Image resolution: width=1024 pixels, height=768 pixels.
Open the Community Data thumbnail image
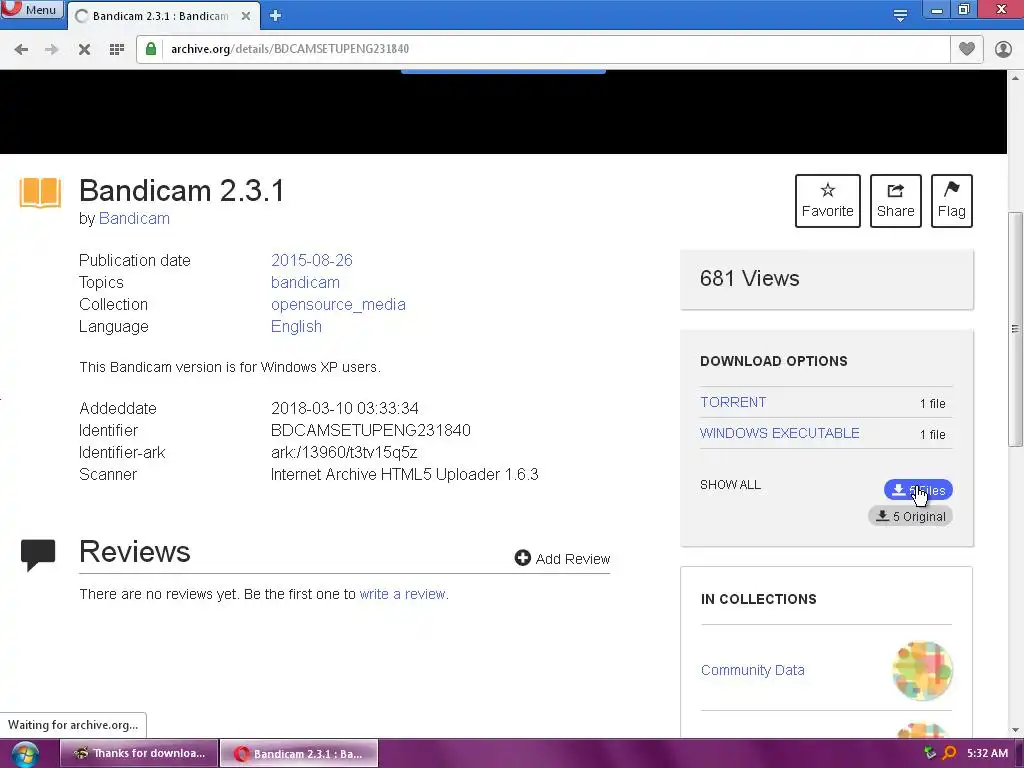pyautogui.click(x=922, y=671)
